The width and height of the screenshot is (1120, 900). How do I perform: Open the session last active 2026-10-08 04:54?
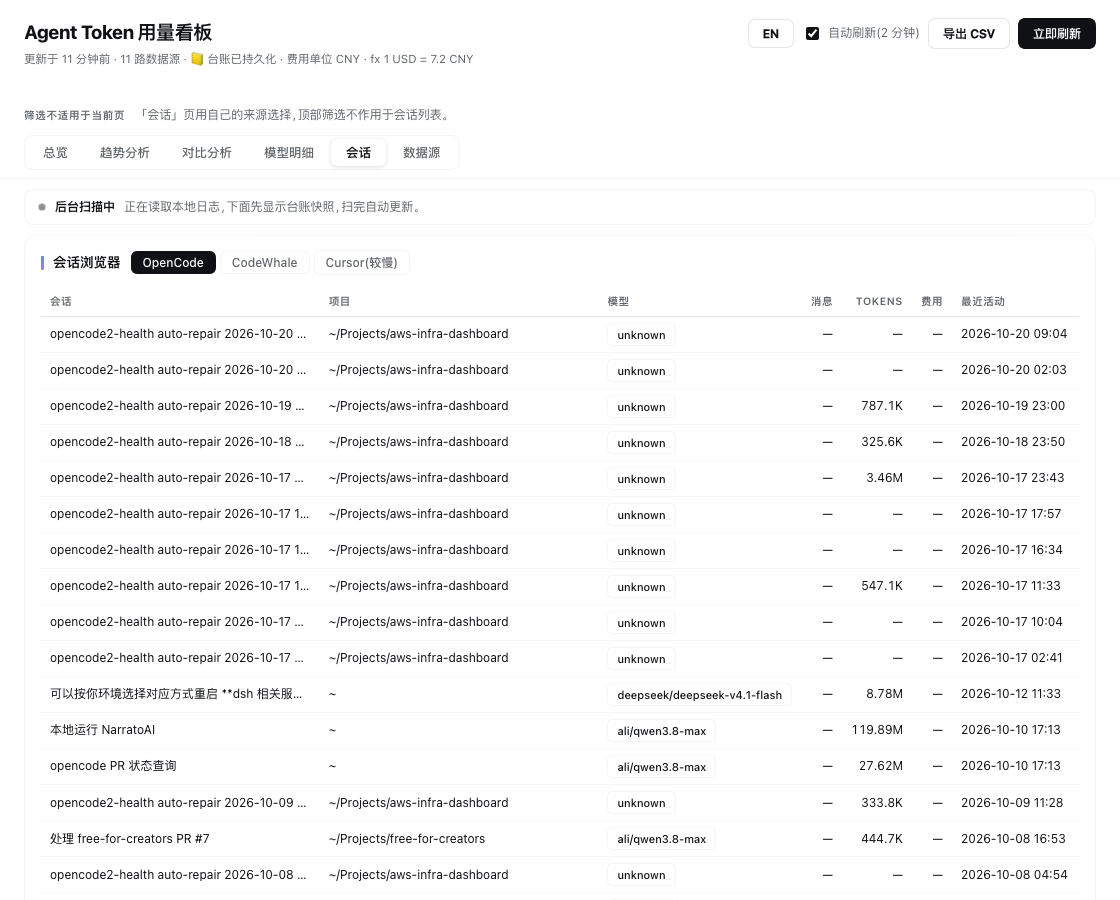coord(560,875)
